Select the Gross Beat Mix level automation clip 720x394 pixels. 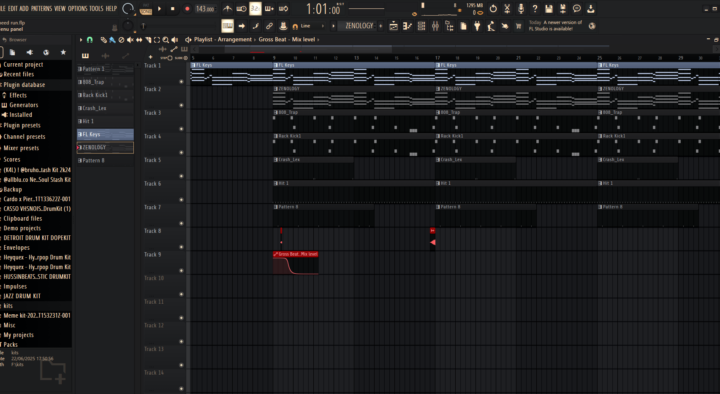pyautogui.click(x=296, y=263)
